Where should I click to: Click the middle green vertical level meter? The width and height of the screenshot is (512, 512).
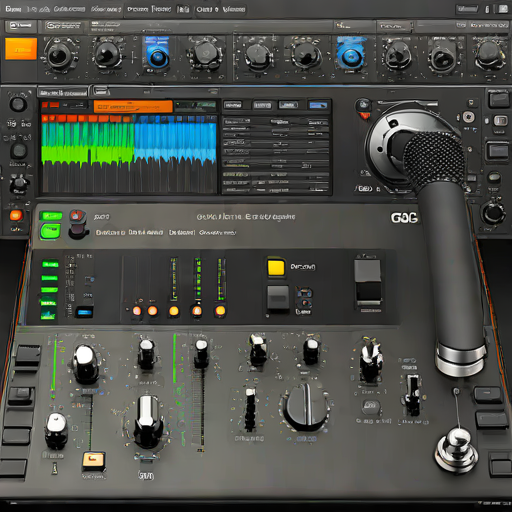198,279
